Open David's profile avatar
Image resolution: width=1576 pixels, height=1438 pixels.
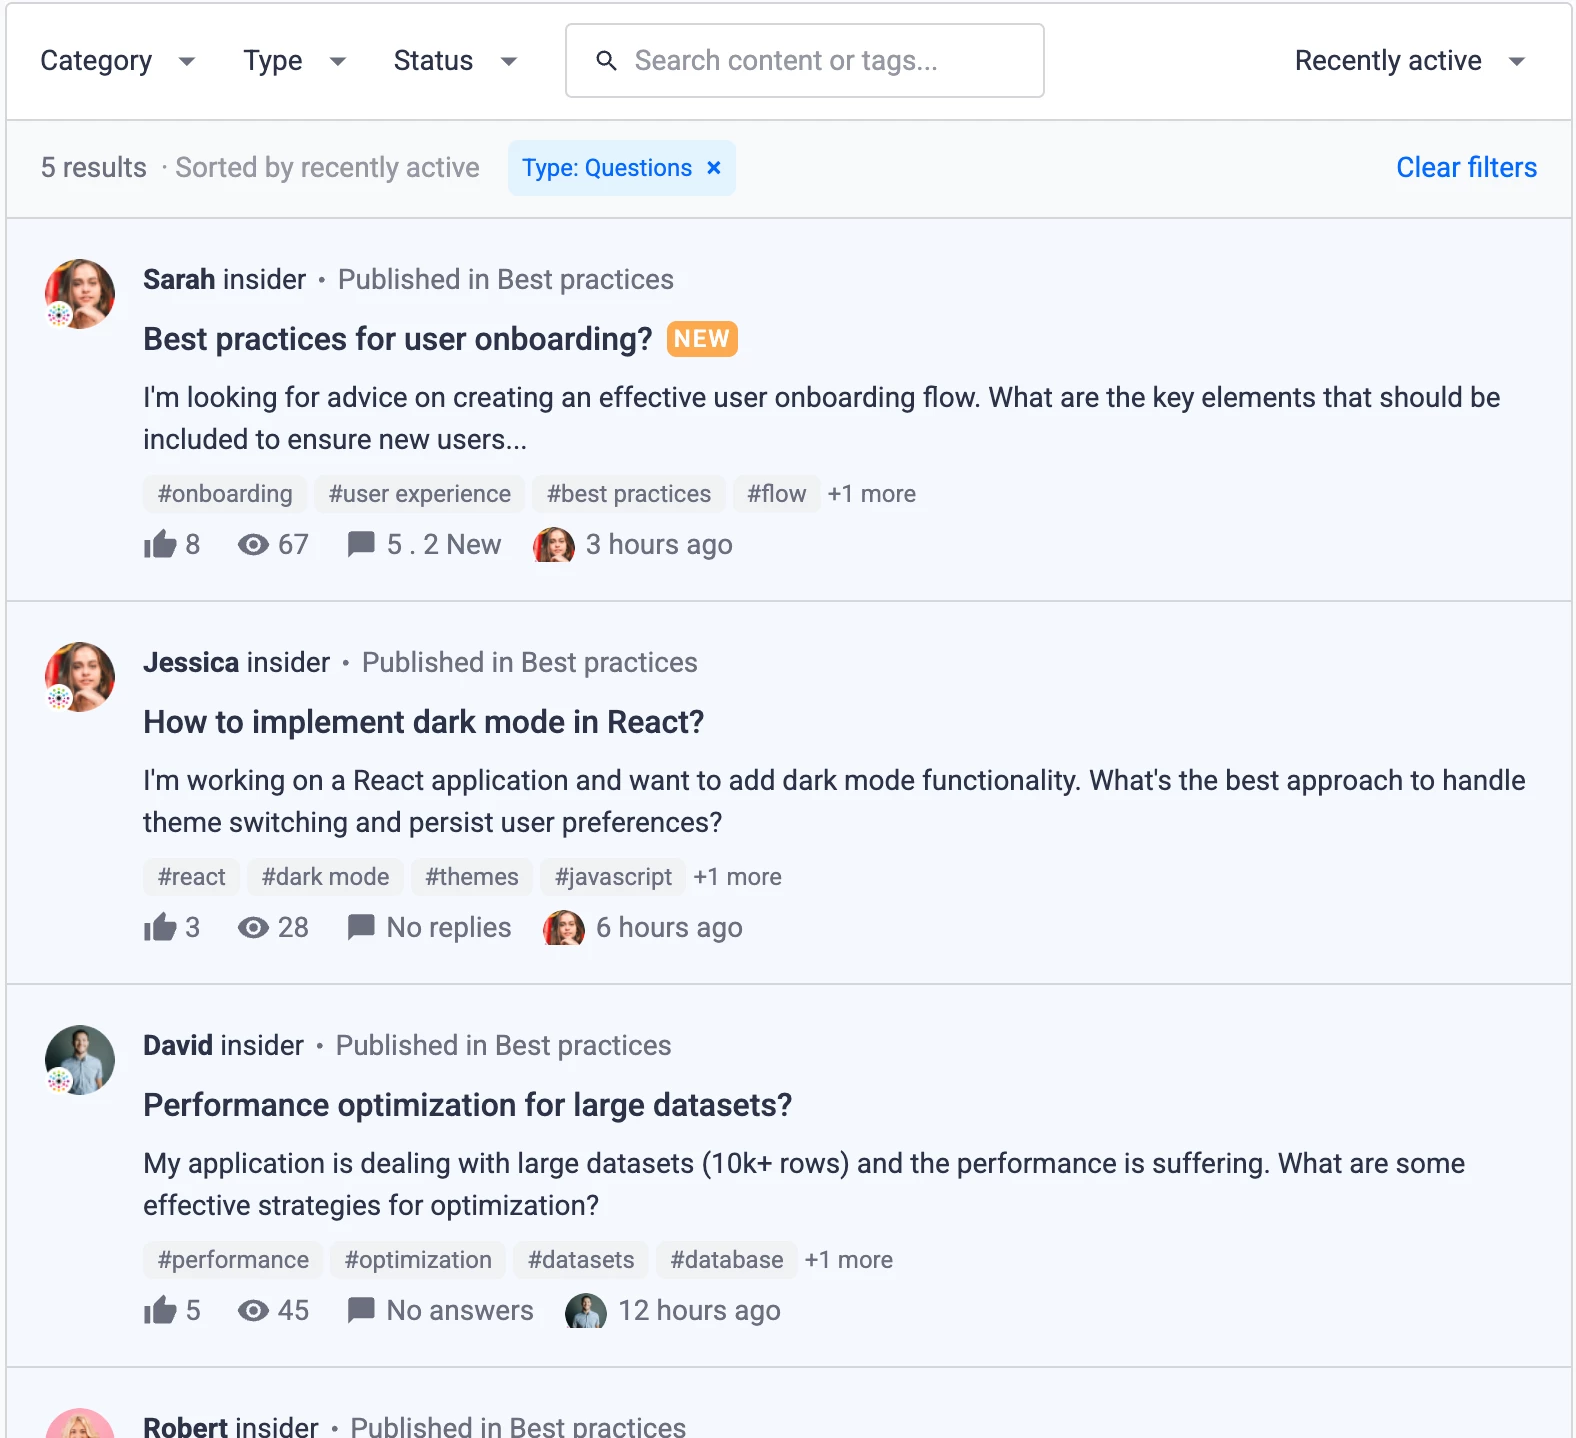[80, 1060]
